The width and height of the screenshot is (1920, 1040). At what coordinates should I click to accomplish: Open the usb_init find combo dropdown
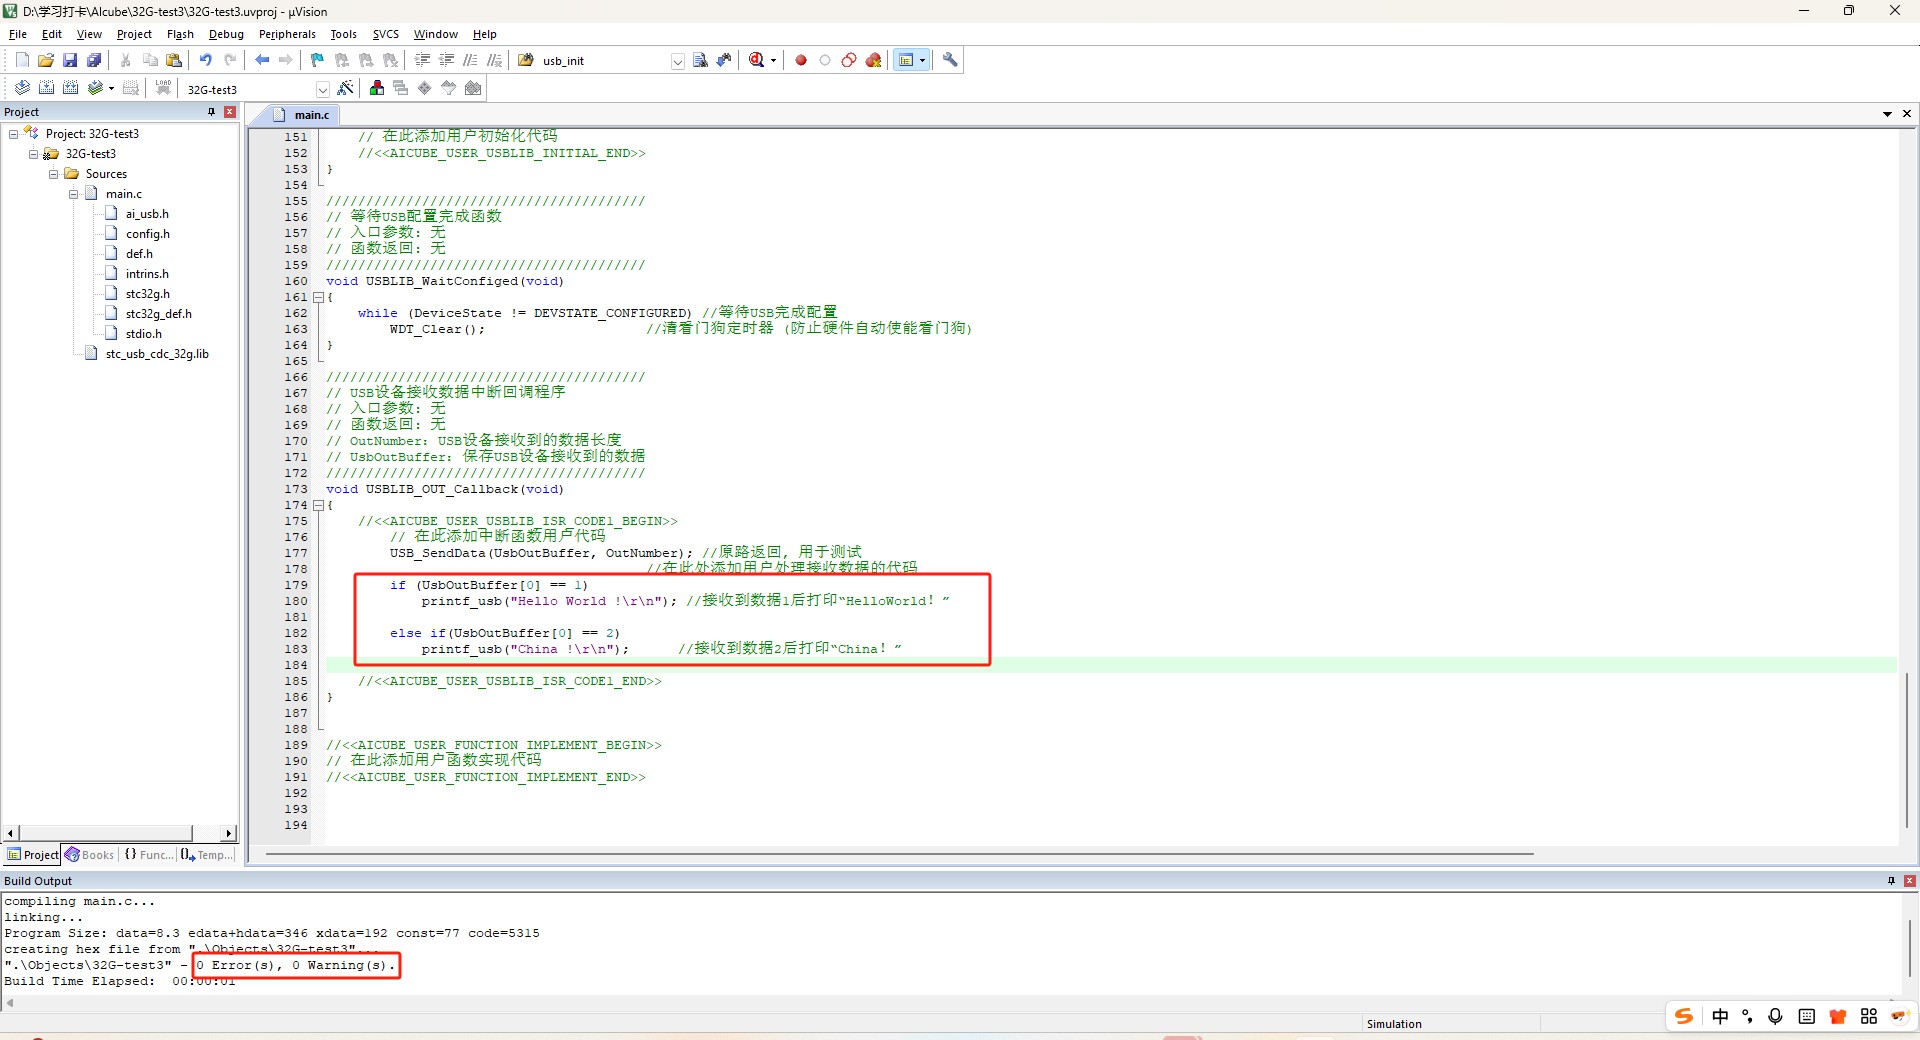click(x=677, y=61)
